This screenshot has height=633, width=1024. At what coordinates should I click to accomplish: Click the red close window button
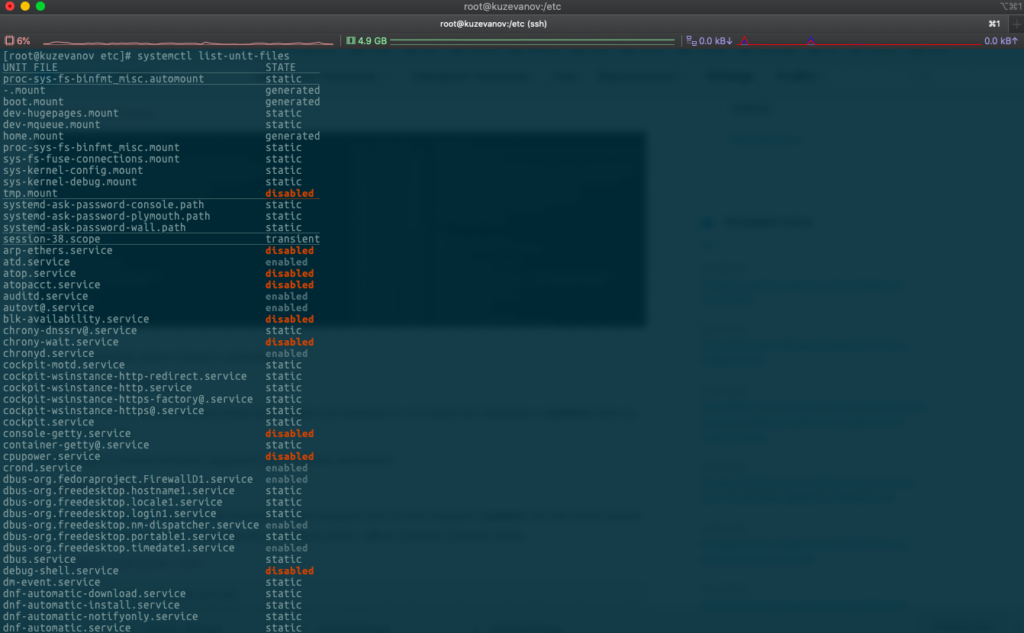point(10,7)
